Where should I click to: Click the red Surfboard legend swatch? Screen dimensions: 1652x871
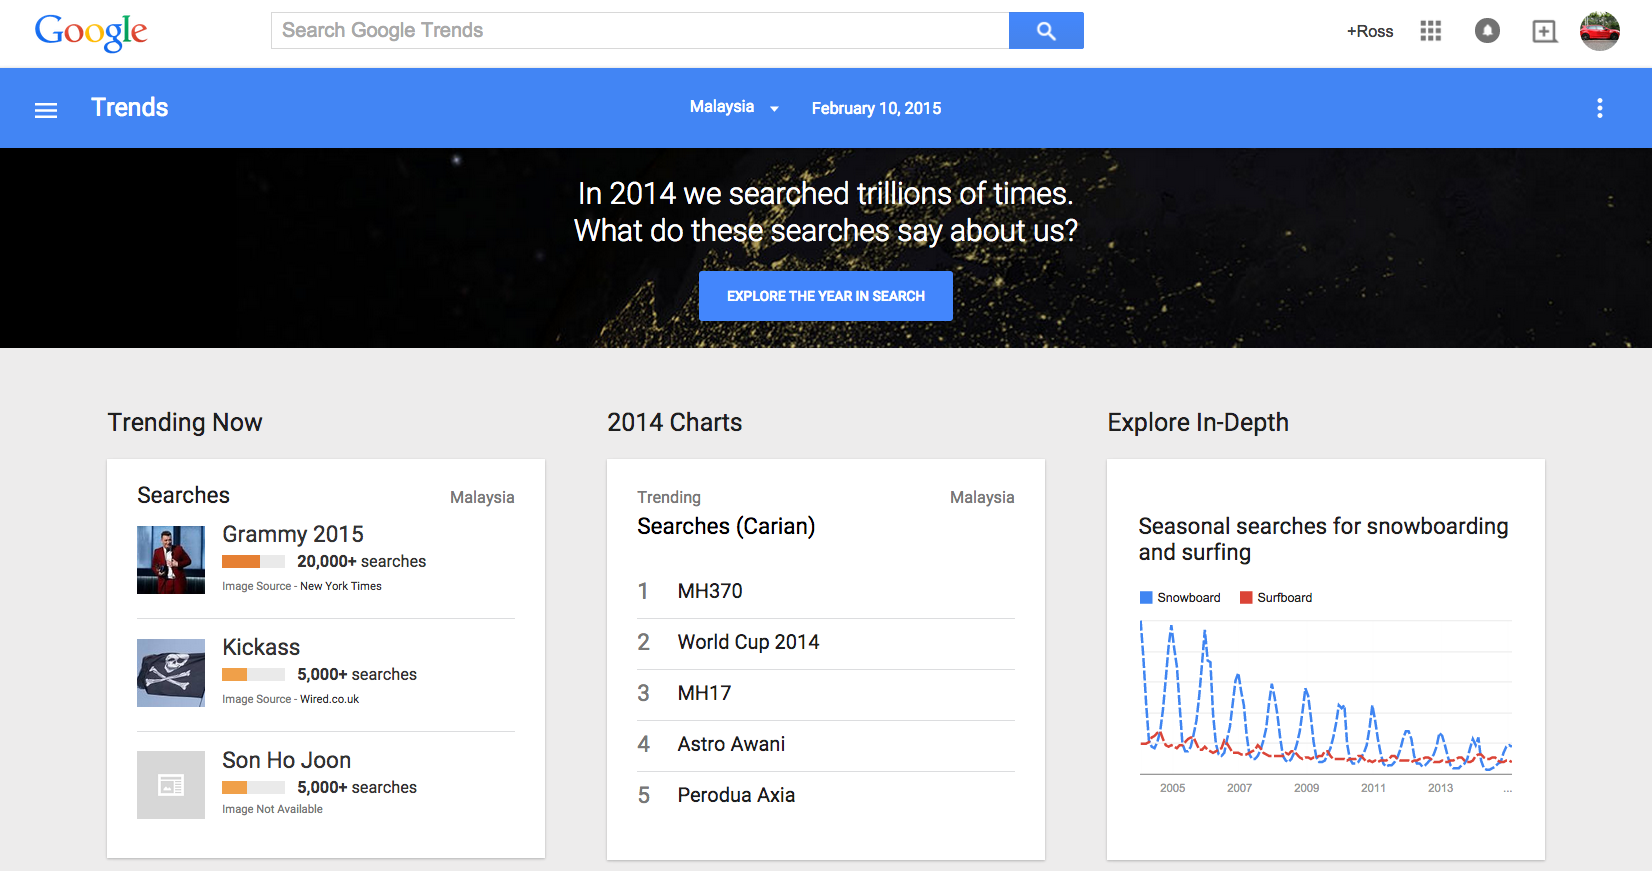coord(1246,598)
